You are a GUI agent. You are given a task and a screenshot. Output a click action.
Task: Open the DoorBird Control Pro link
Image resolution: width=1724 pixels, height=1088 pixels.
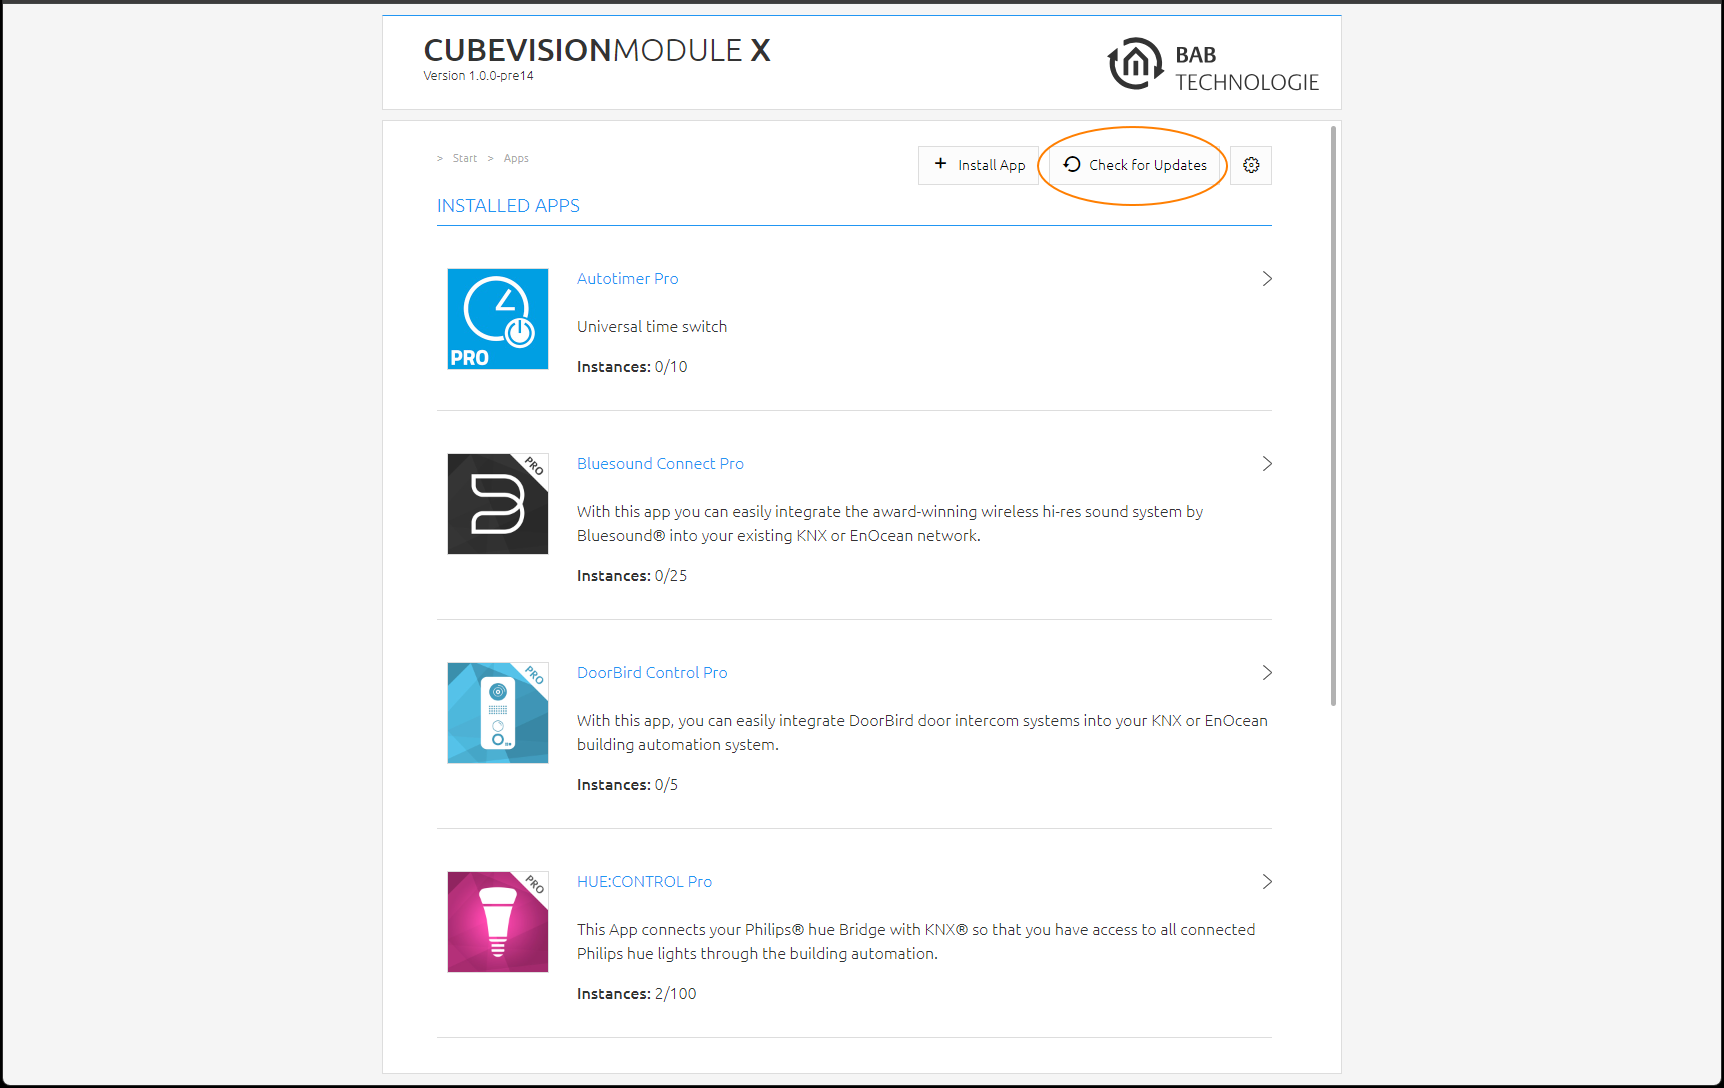[652, 673]
